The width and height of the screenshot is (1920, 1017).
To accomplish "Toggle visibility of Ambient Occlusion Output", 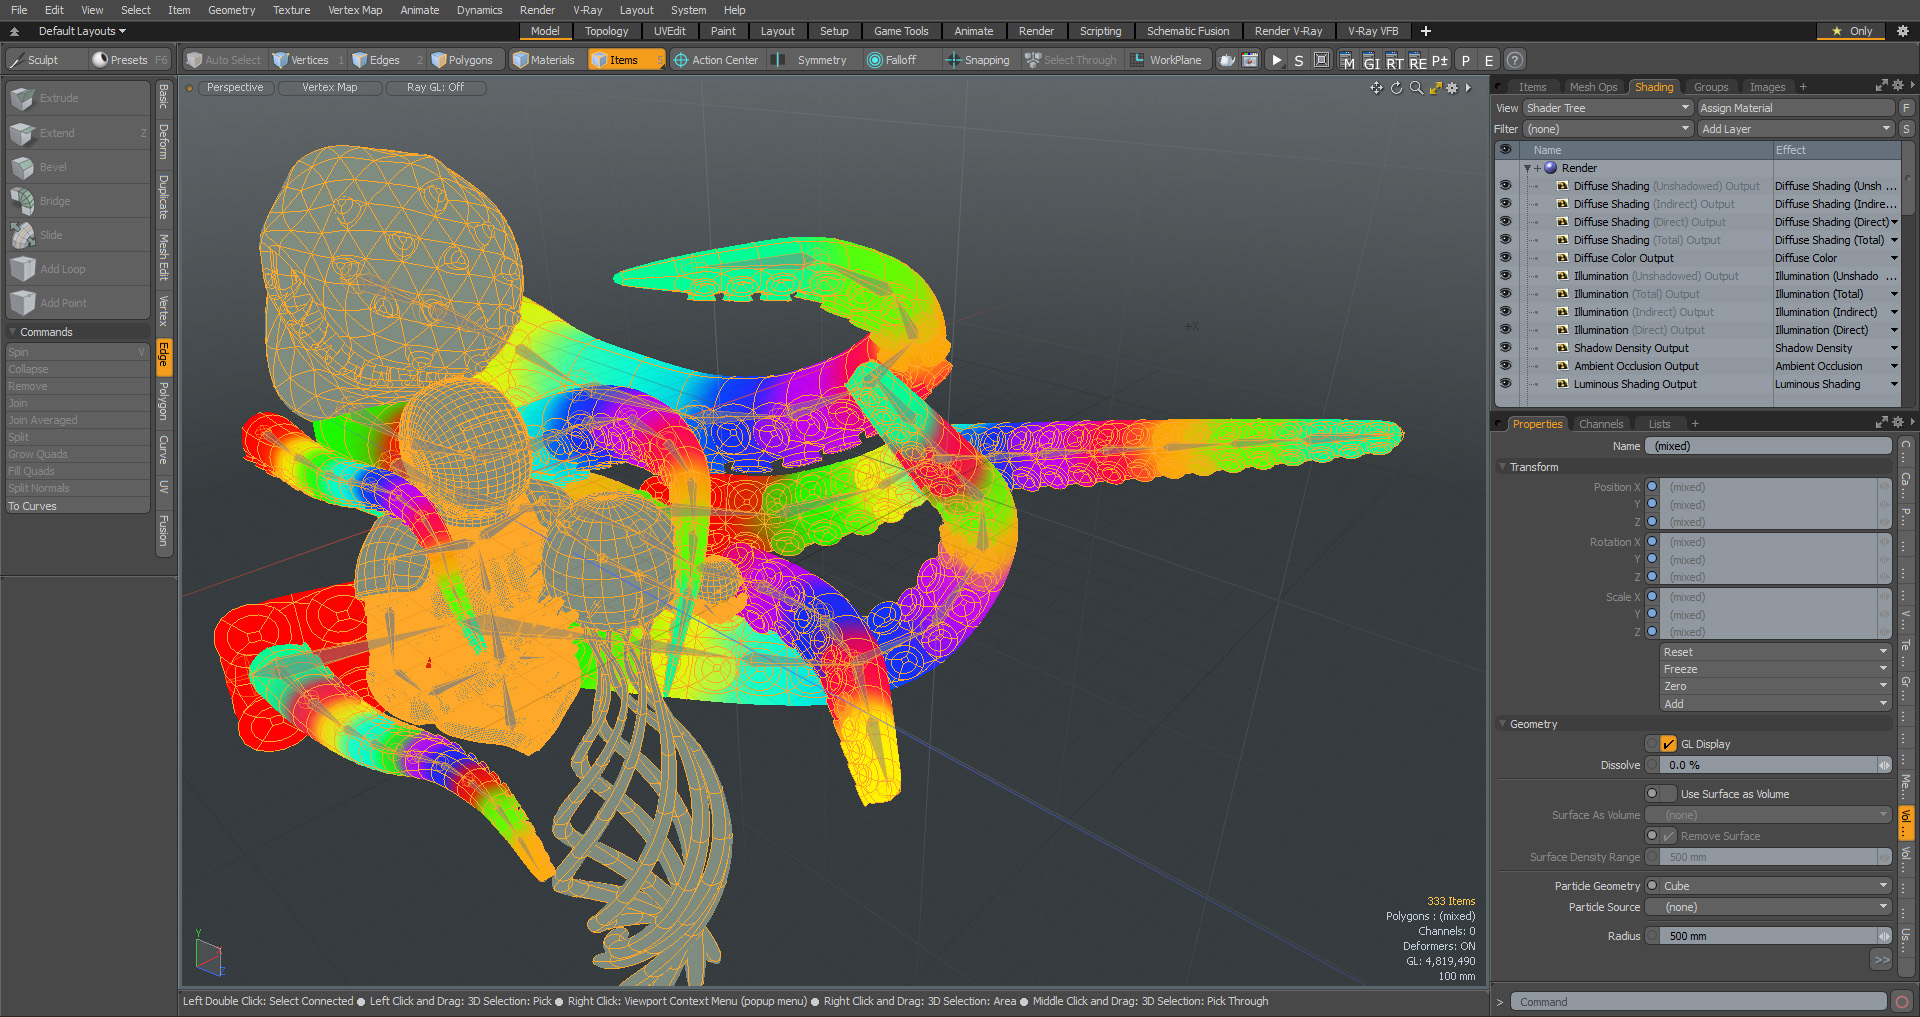I will 1505,366.
